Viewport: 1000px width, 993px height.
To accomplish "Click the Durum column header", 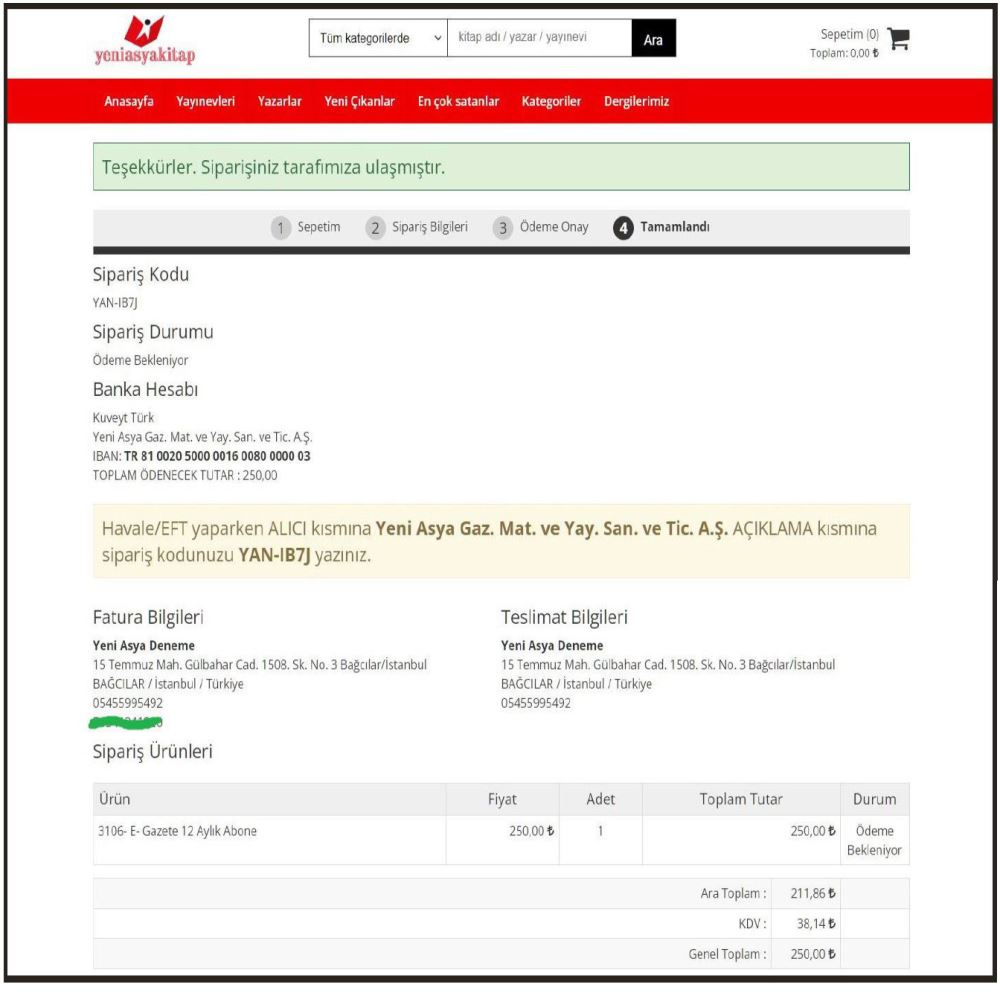I will click(x=874, y=799).
